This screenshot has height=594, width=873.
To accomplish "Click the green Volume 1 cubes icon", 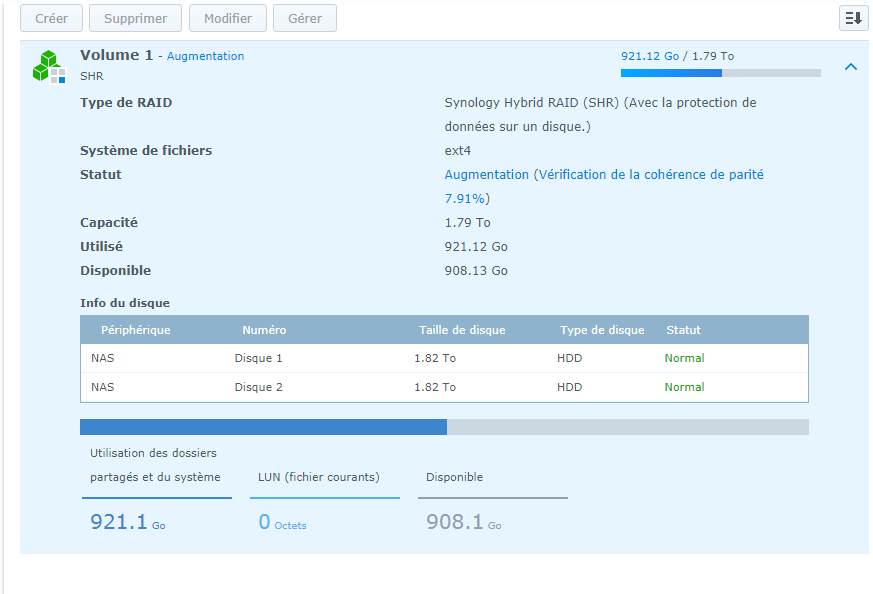I will (x=48, y=66).
